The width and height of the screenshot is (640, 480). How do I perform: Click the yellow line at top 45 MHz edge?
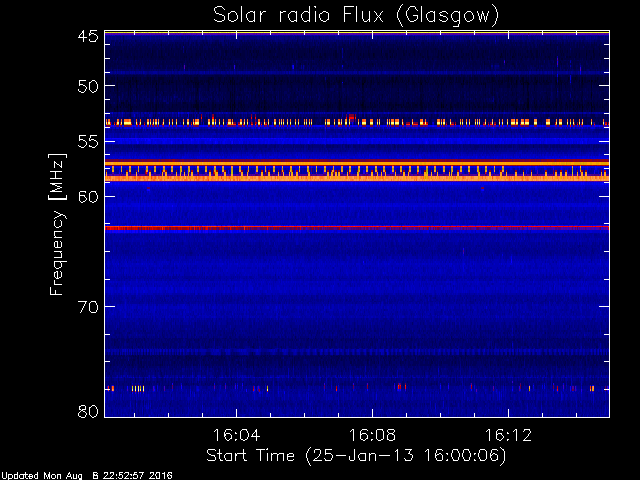pyautogui.click(x=357, y=33)
